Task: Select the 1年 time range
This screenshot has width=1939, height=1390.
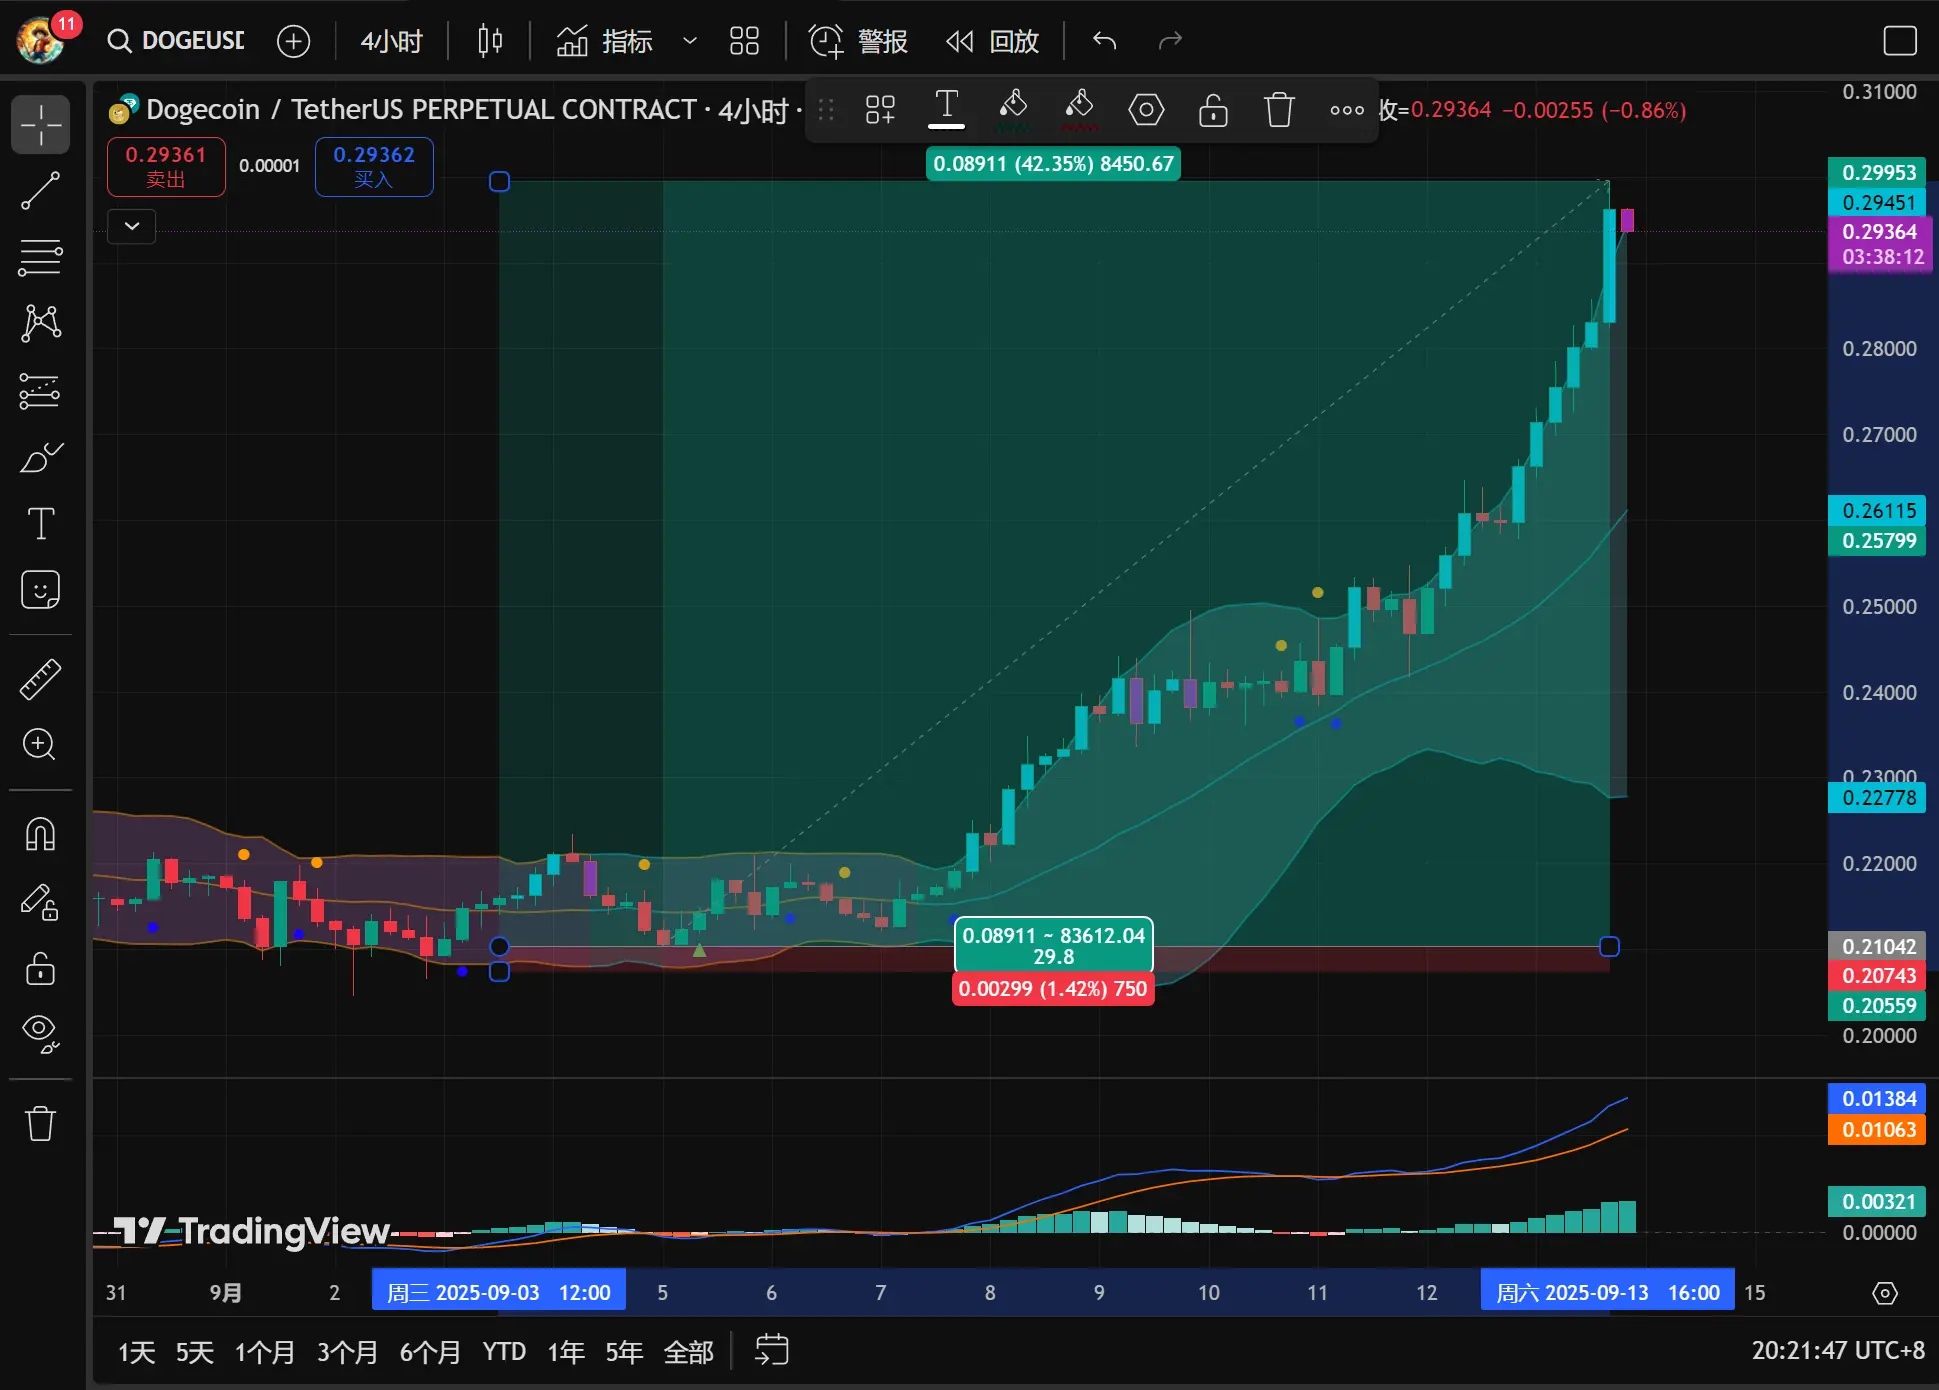Action: point(566,1352)
